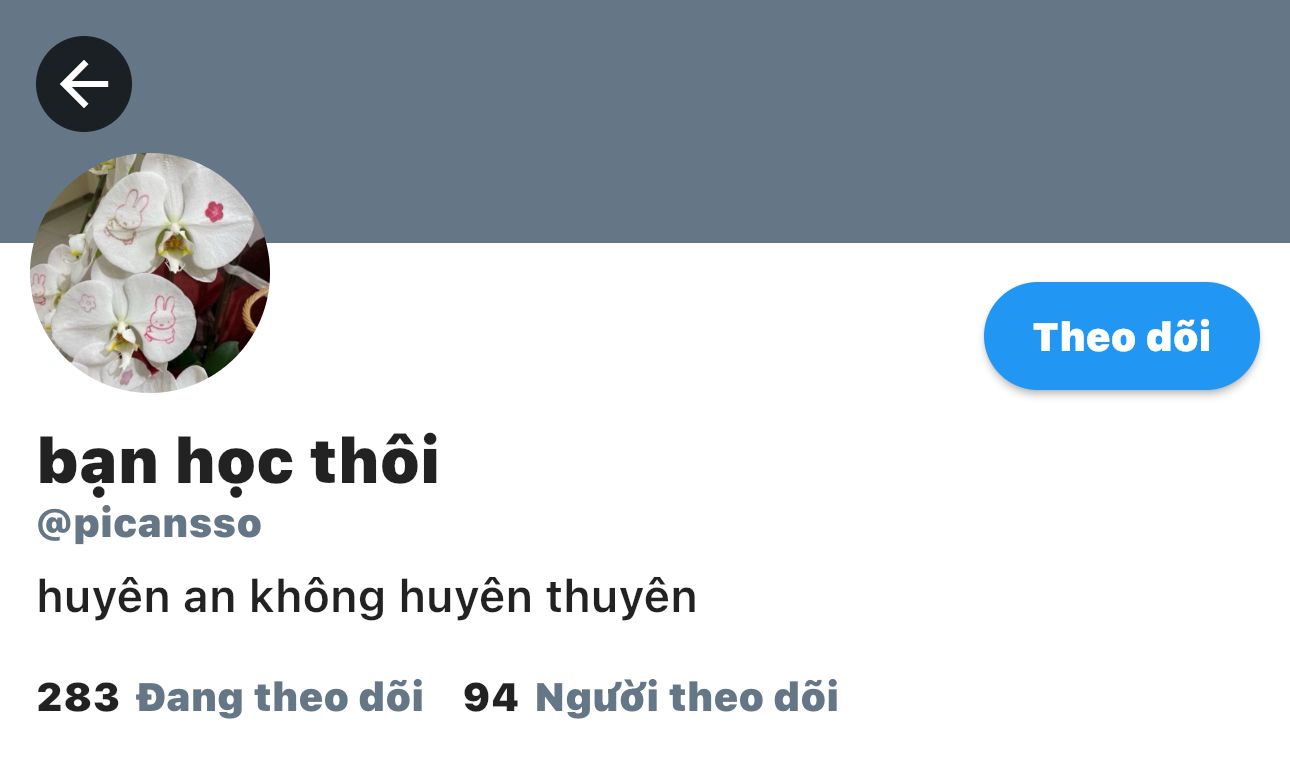Click the red flower stamp on avatar orchid
The image size is (1290, 780).
214,211
